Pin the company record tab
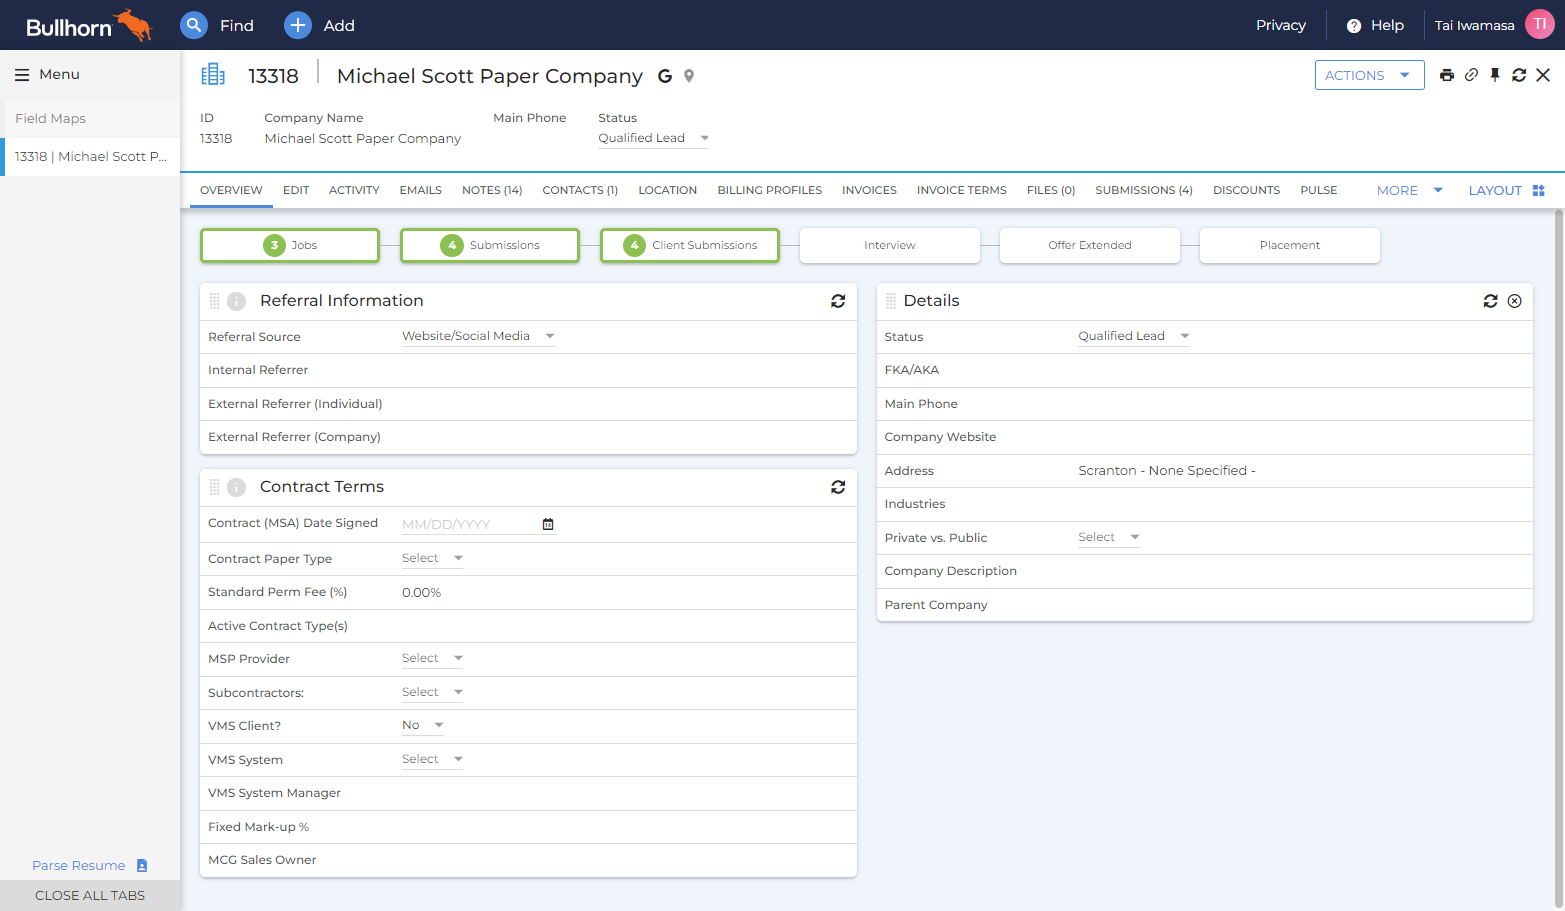Image resolution: width=1565 pixels, height=911 pixels. click(1495, 75)
